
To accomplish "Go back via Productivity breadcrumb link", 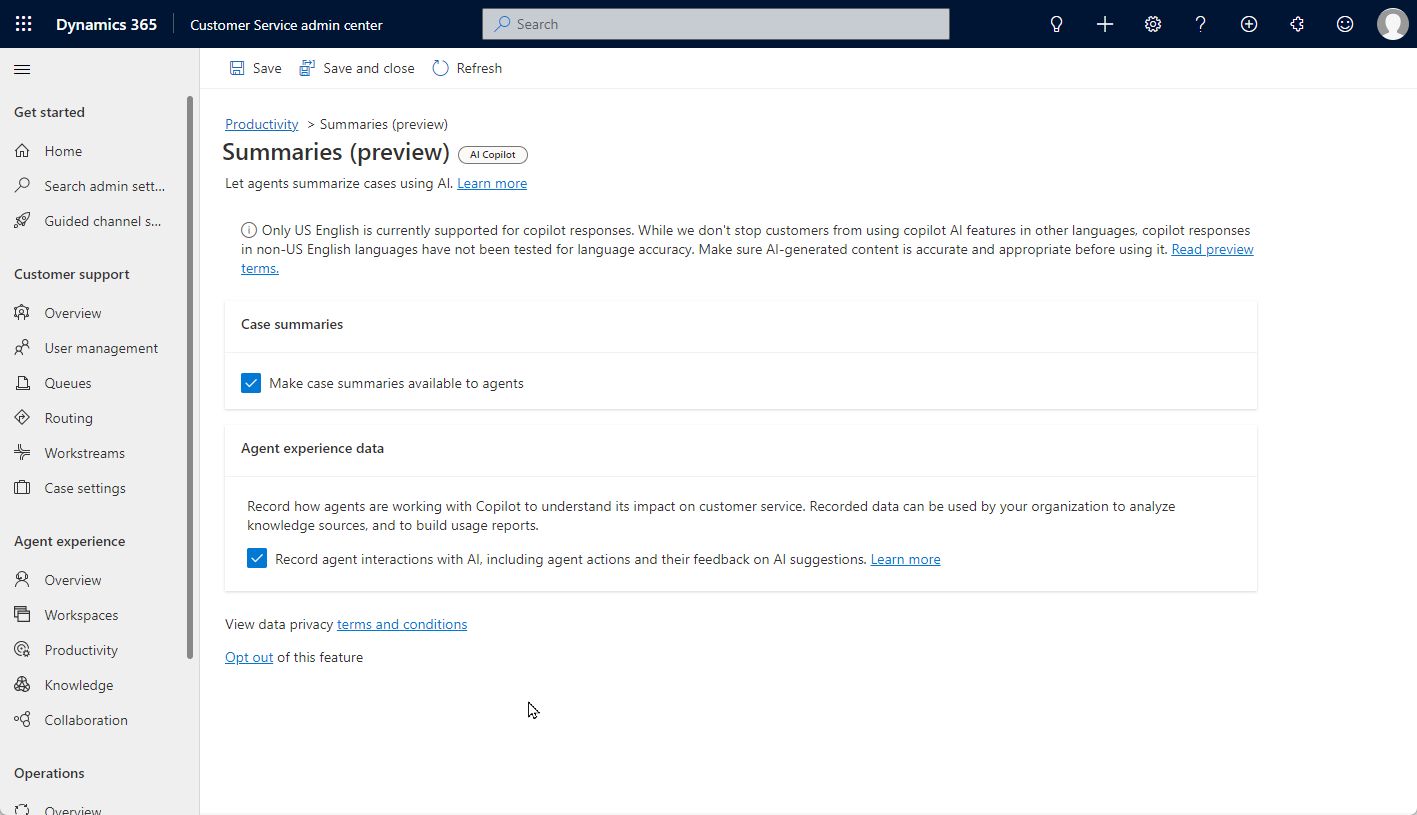I will [262, 124].
